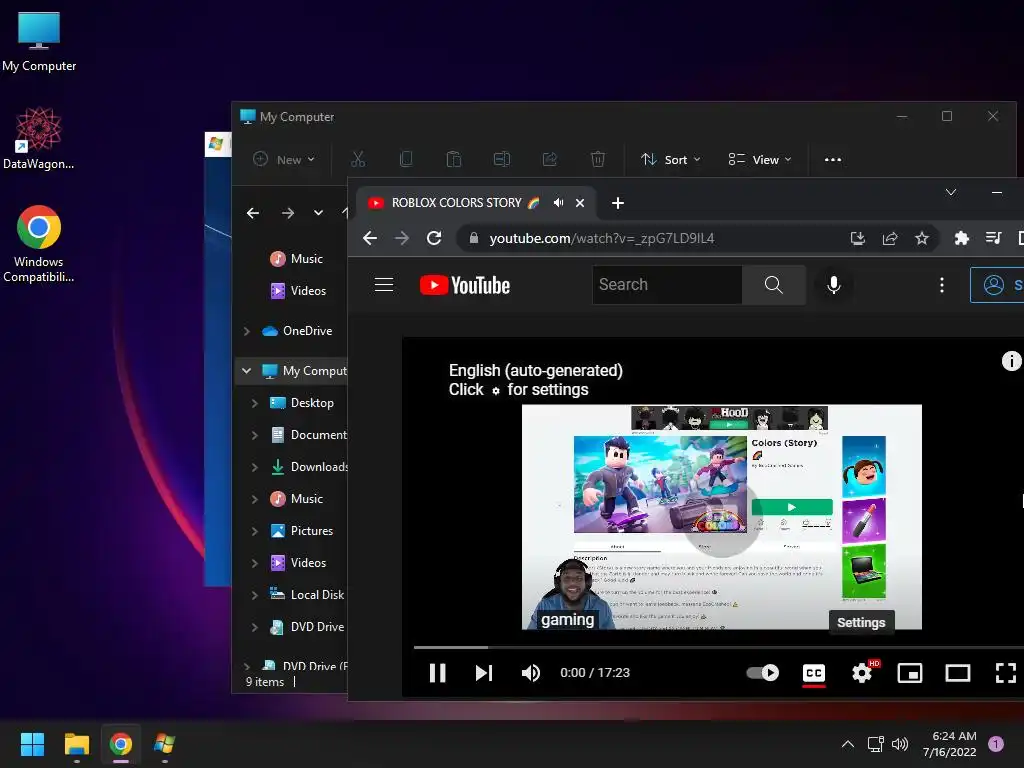1024x768 pixels.
Task: Go back in My Computer window
Action: (x=253, y=213)
